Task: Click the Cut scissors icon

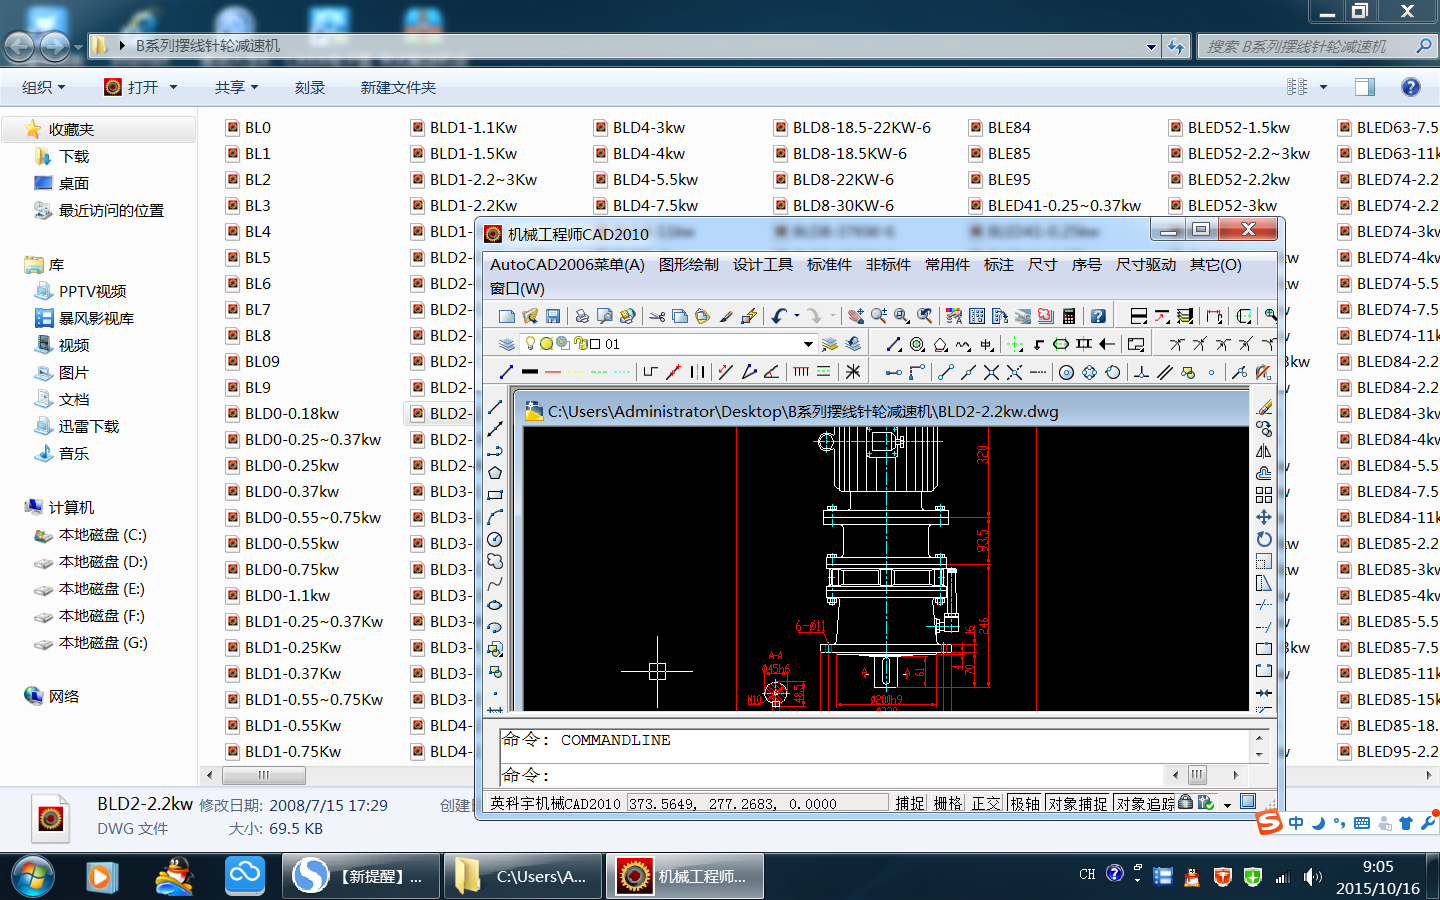Action: (657, 316)
